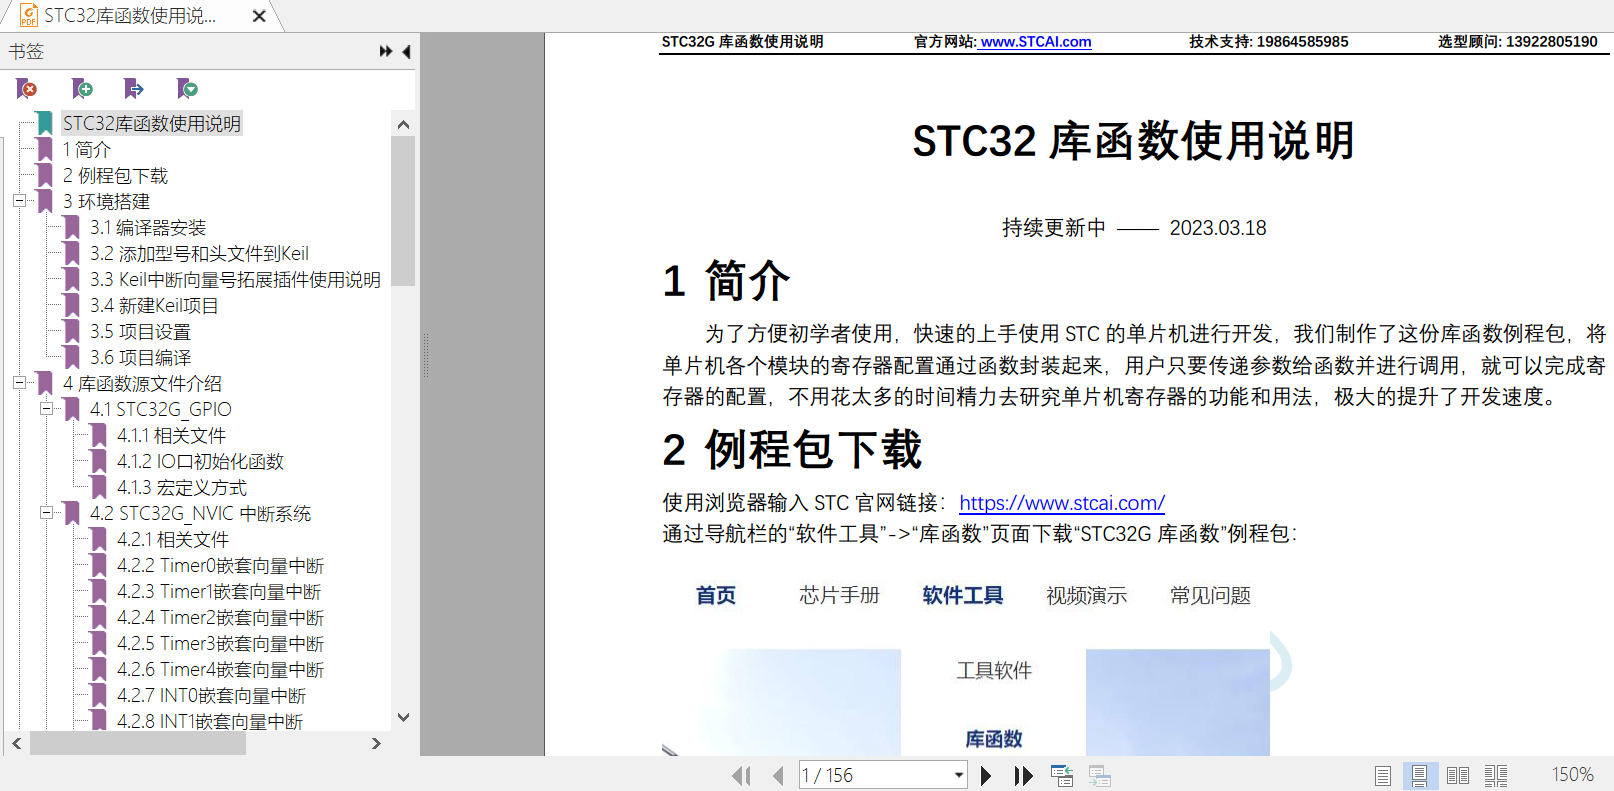Screen dimensions: 1614x791
Task: Jump to the first page
Action: point(741,776)
